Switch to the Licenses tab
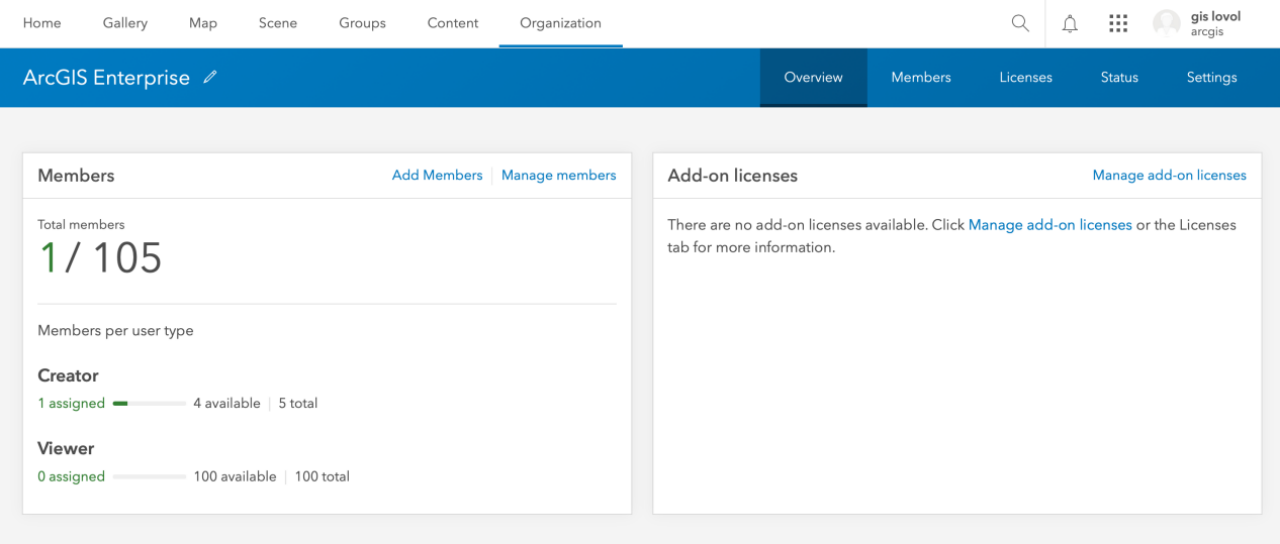This screenshot has width=1280, height=544. tap(1026, 77)
